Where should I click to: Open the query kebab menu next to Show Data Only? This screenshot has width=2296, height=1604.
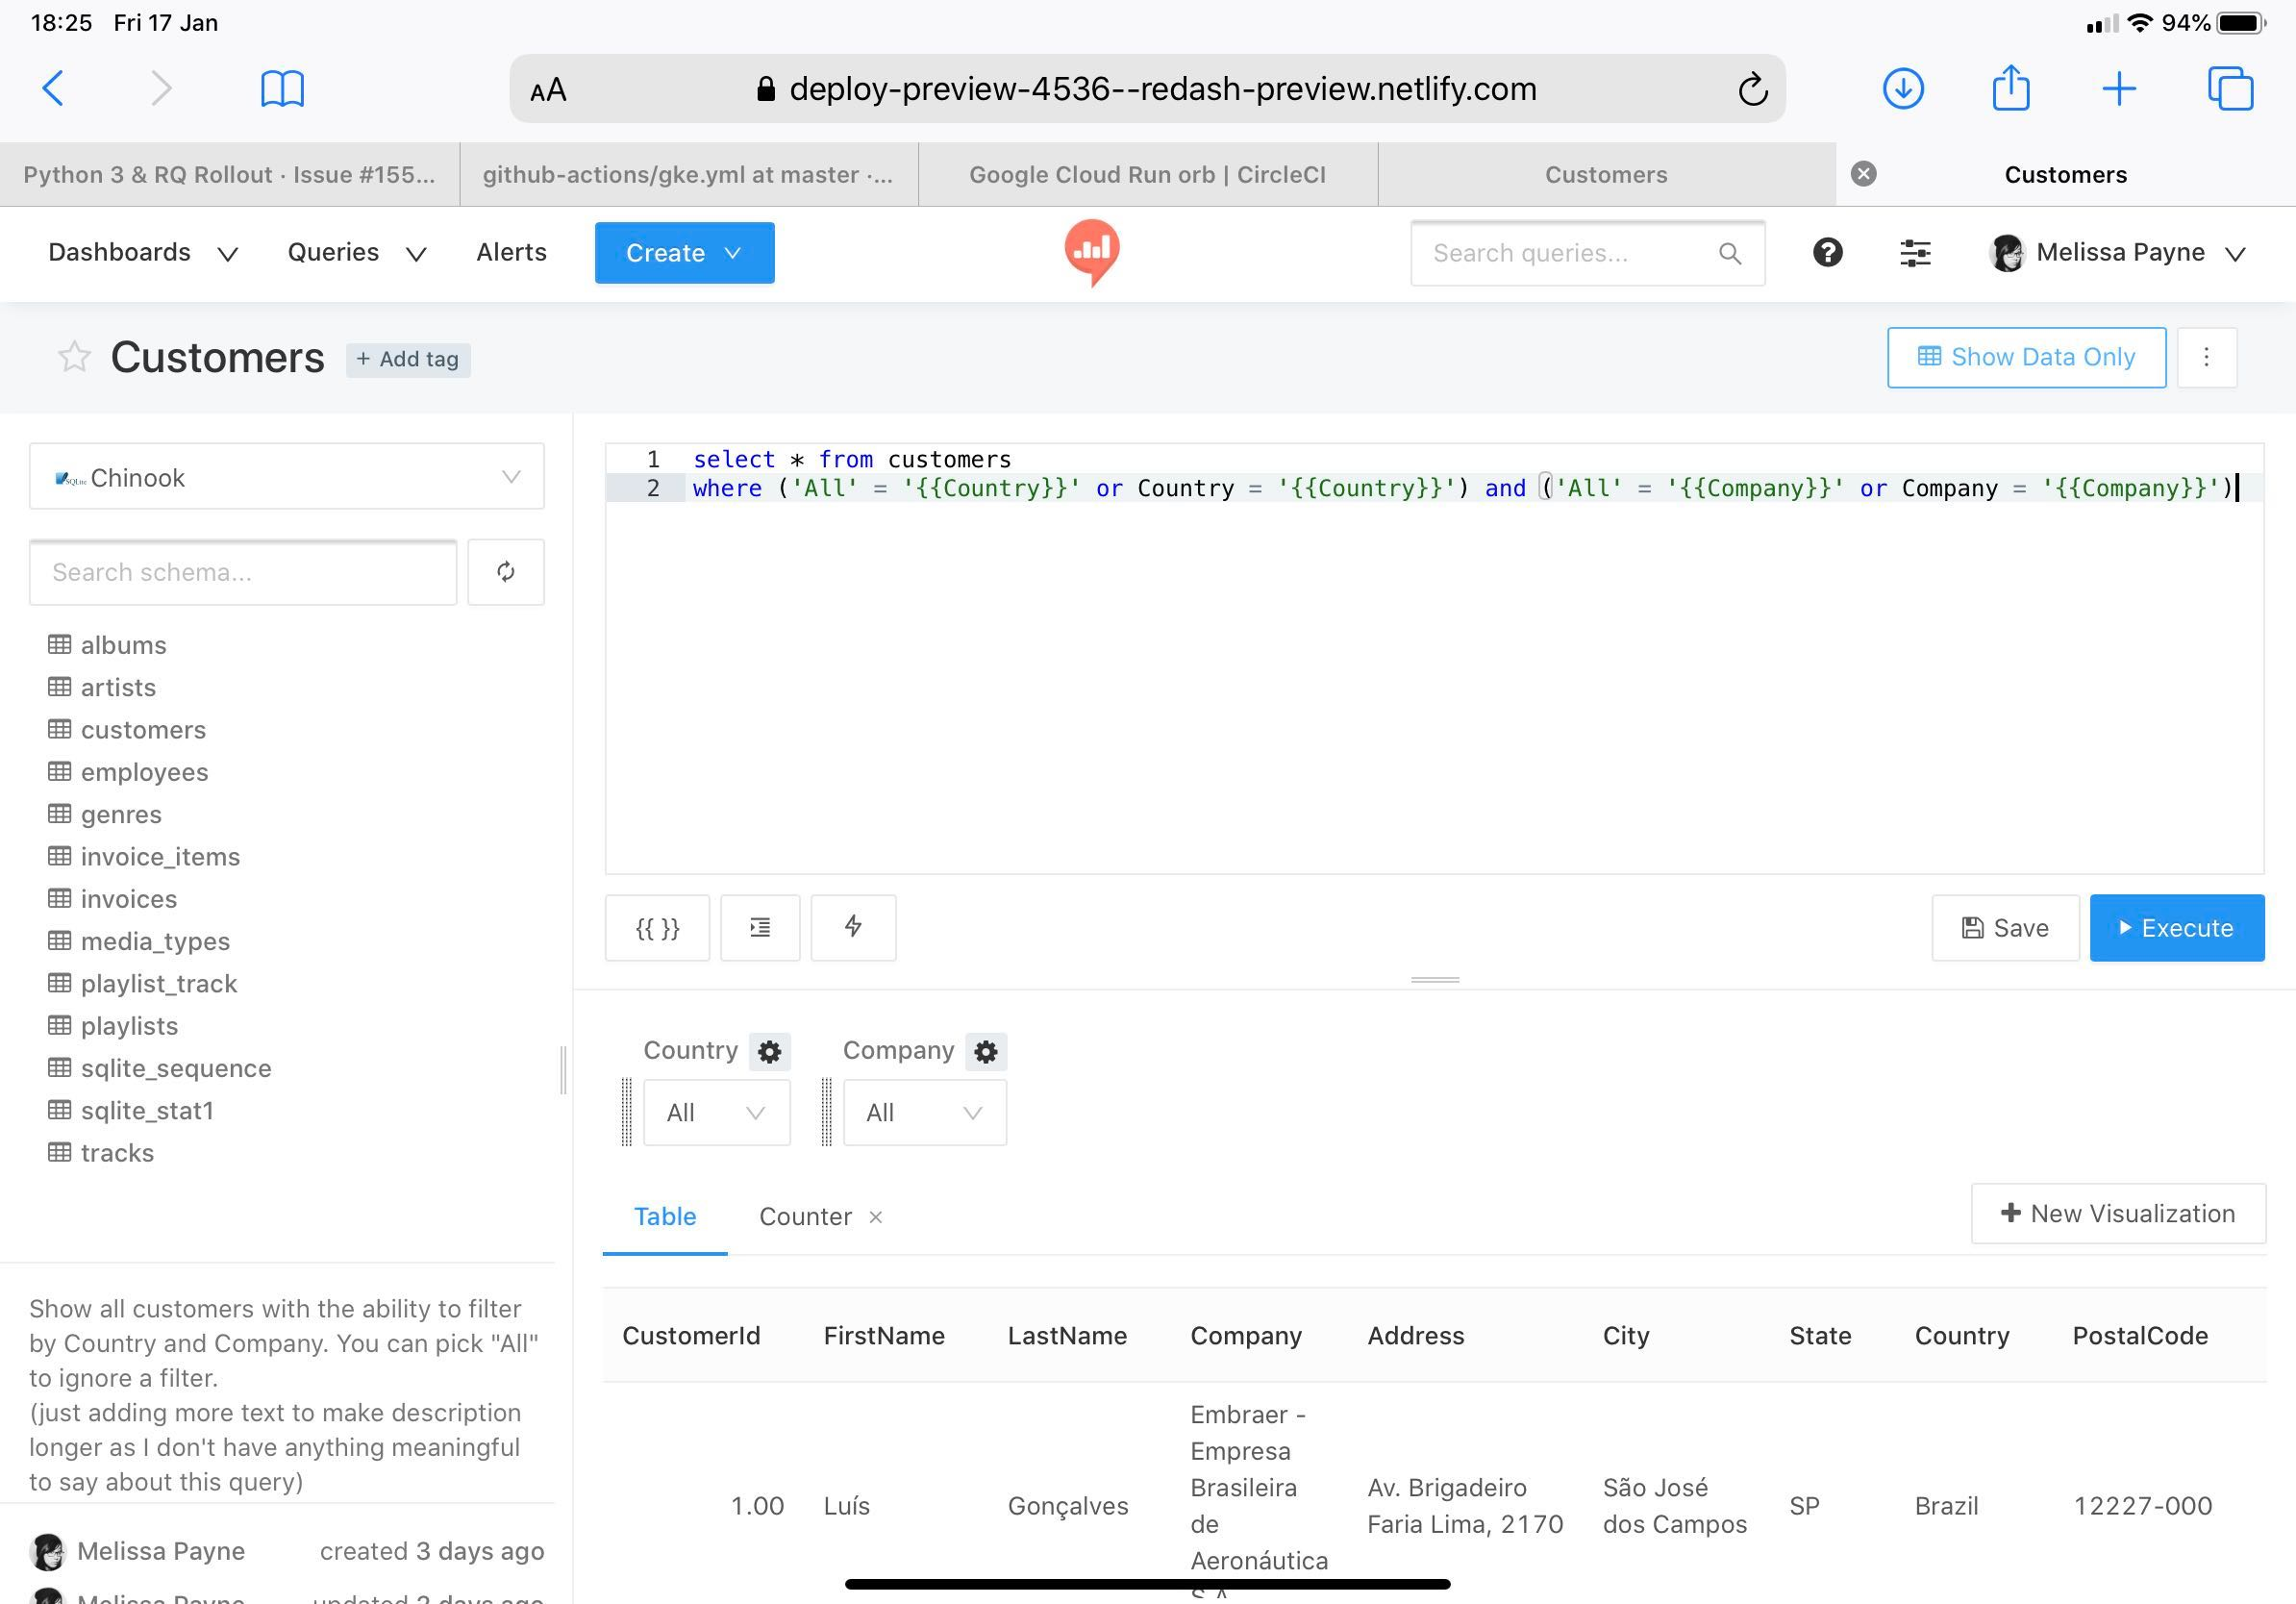tap(2206, 357)
